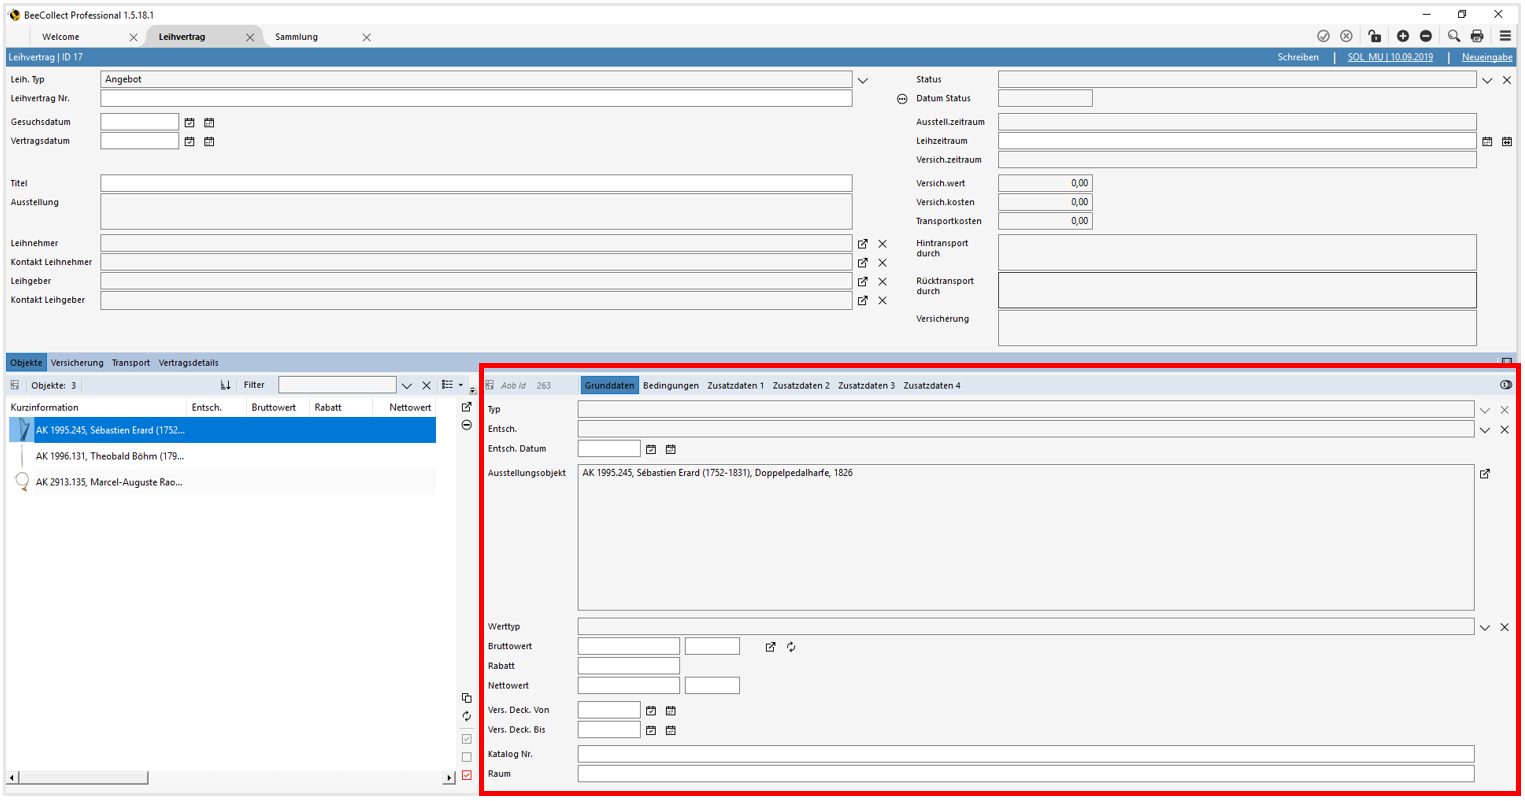1525x801 pixels.
Task: Click the Neueingabe link at top right
Action: coord(1486,57)
